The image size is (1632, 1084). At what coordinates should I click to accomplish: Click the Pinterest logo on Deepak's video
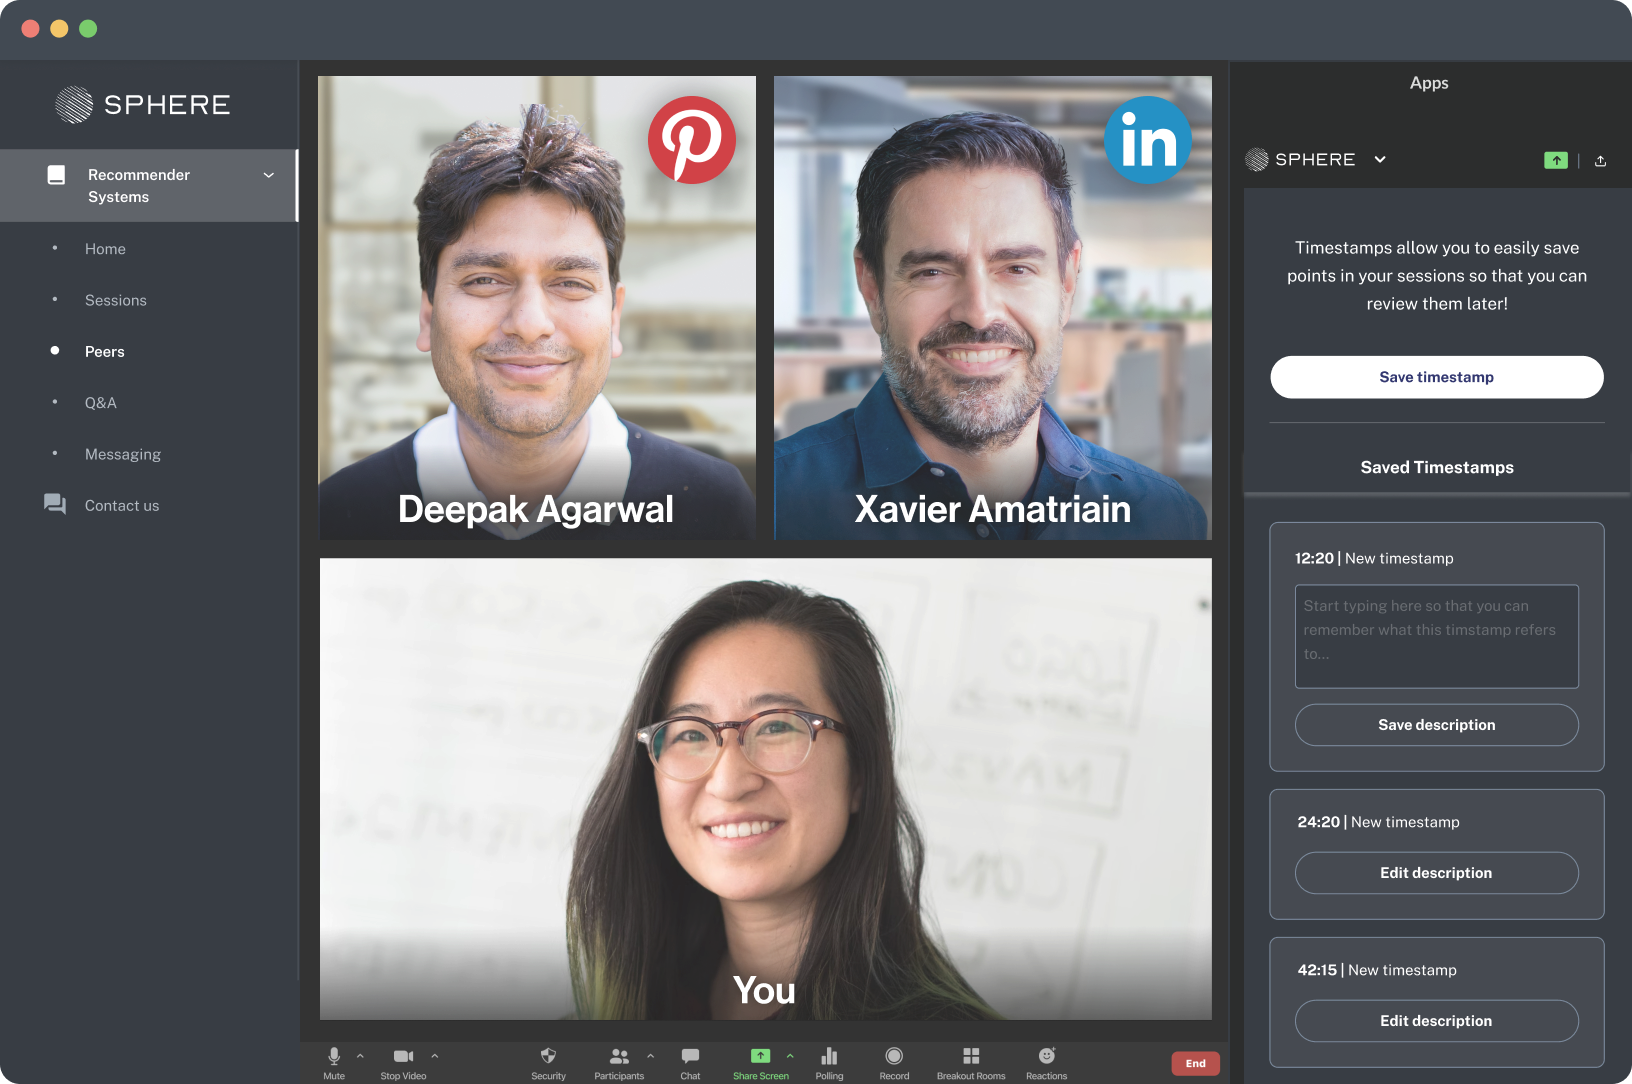pyautogui.click(x=692, y=140)
